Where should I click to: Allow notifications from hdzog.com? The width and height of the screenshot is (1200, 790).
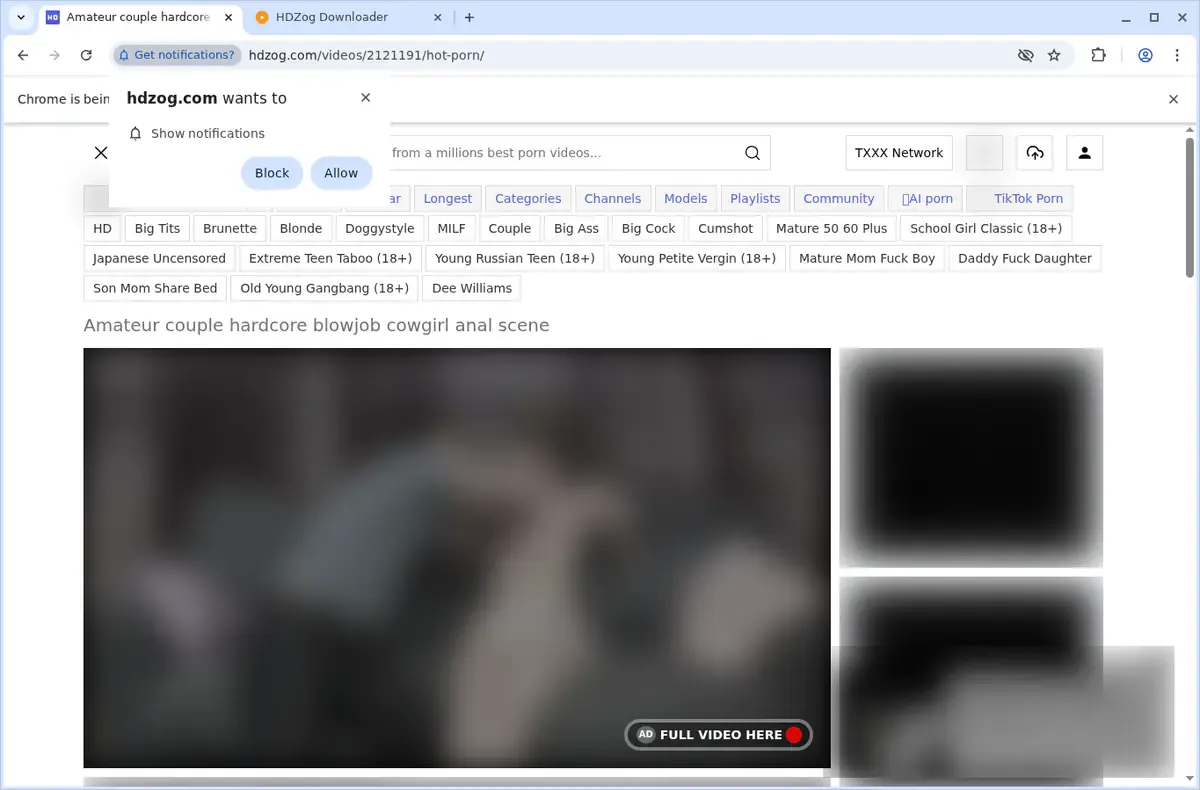(x=341, y=173)
